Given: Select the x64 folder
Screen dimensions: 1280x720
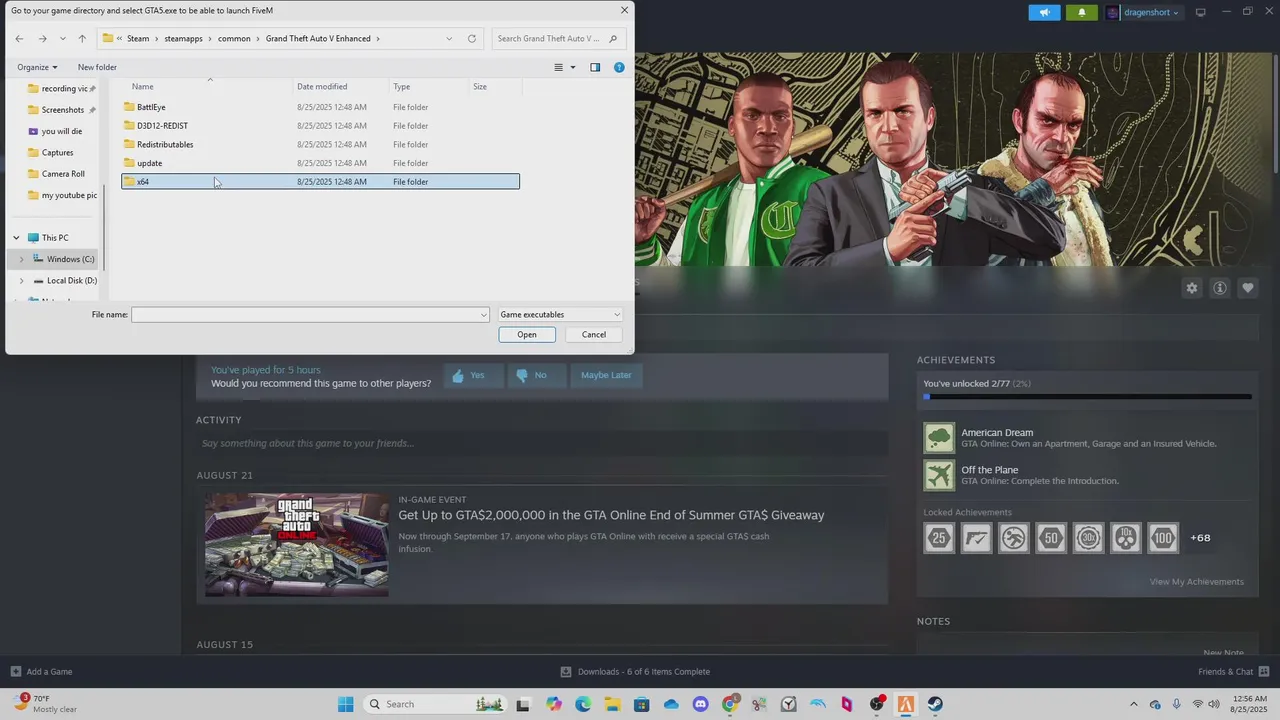Looking at the screenshot, I should point(320,182).
